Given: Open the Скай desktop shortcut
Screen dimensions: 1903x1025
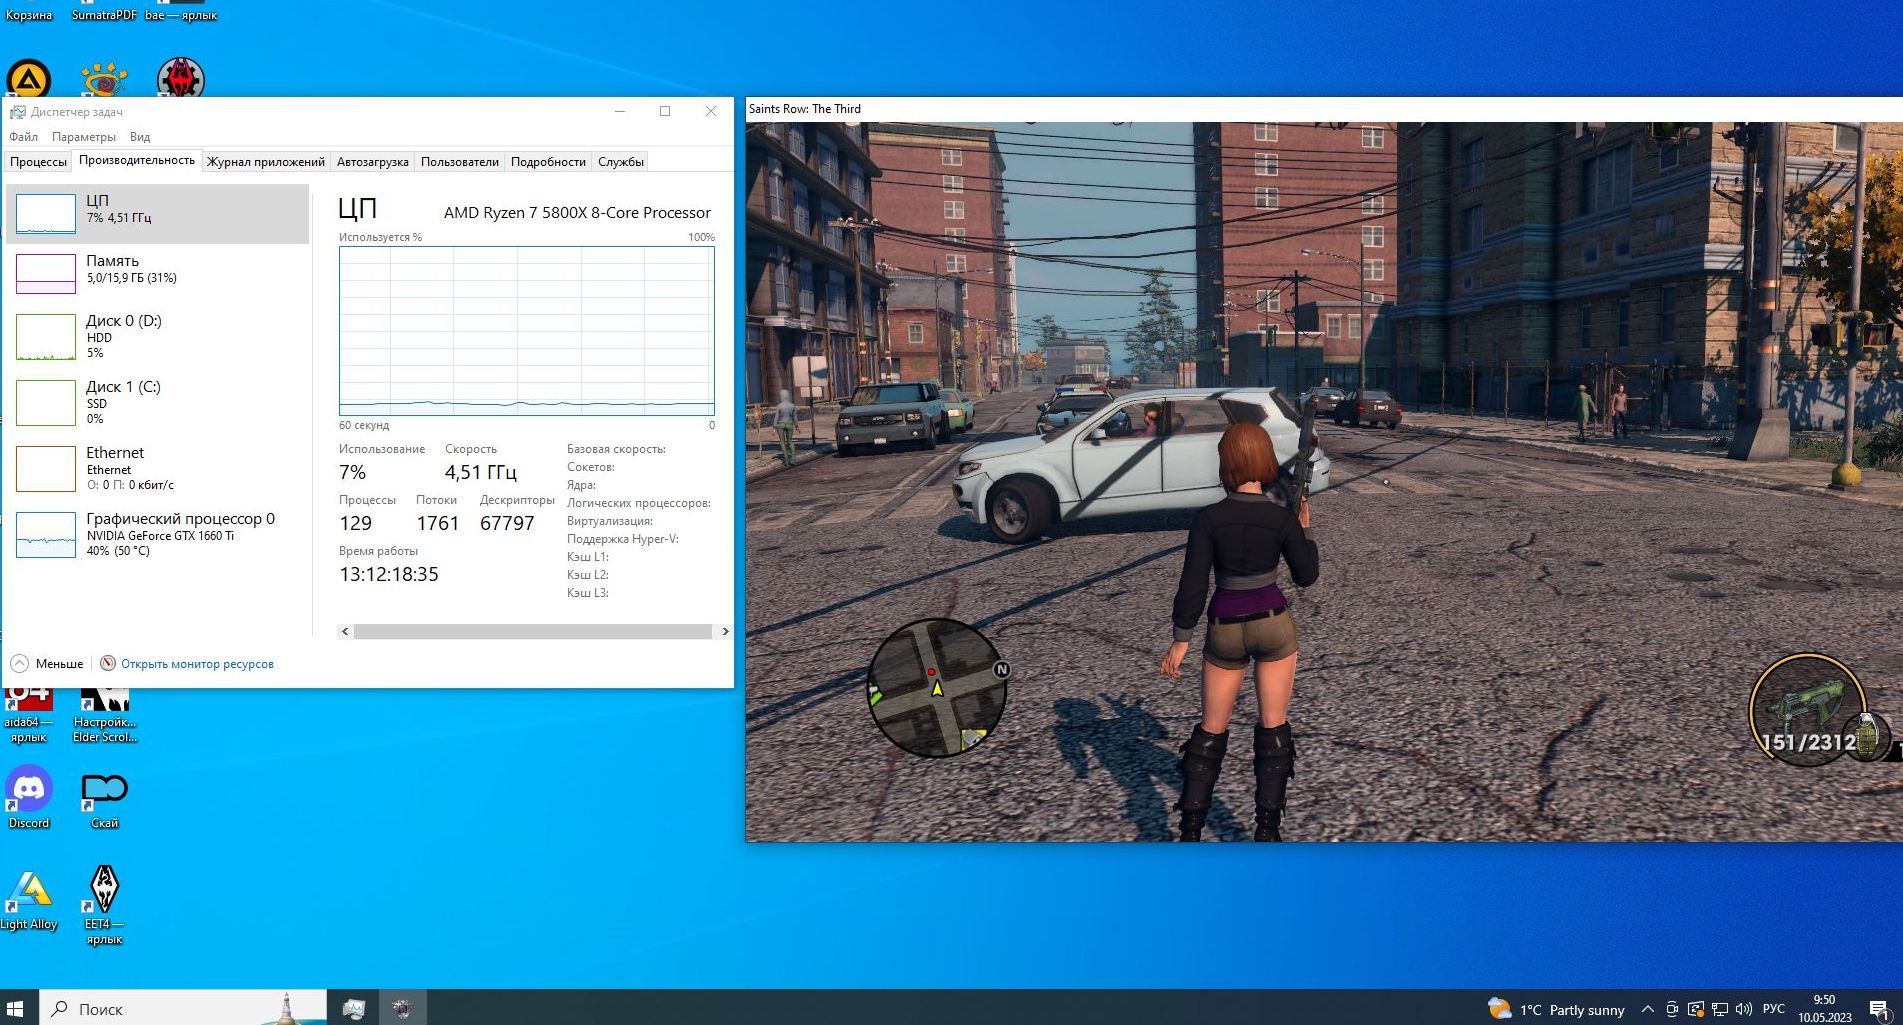Looking at the screenshot, I should pos(104,790).
